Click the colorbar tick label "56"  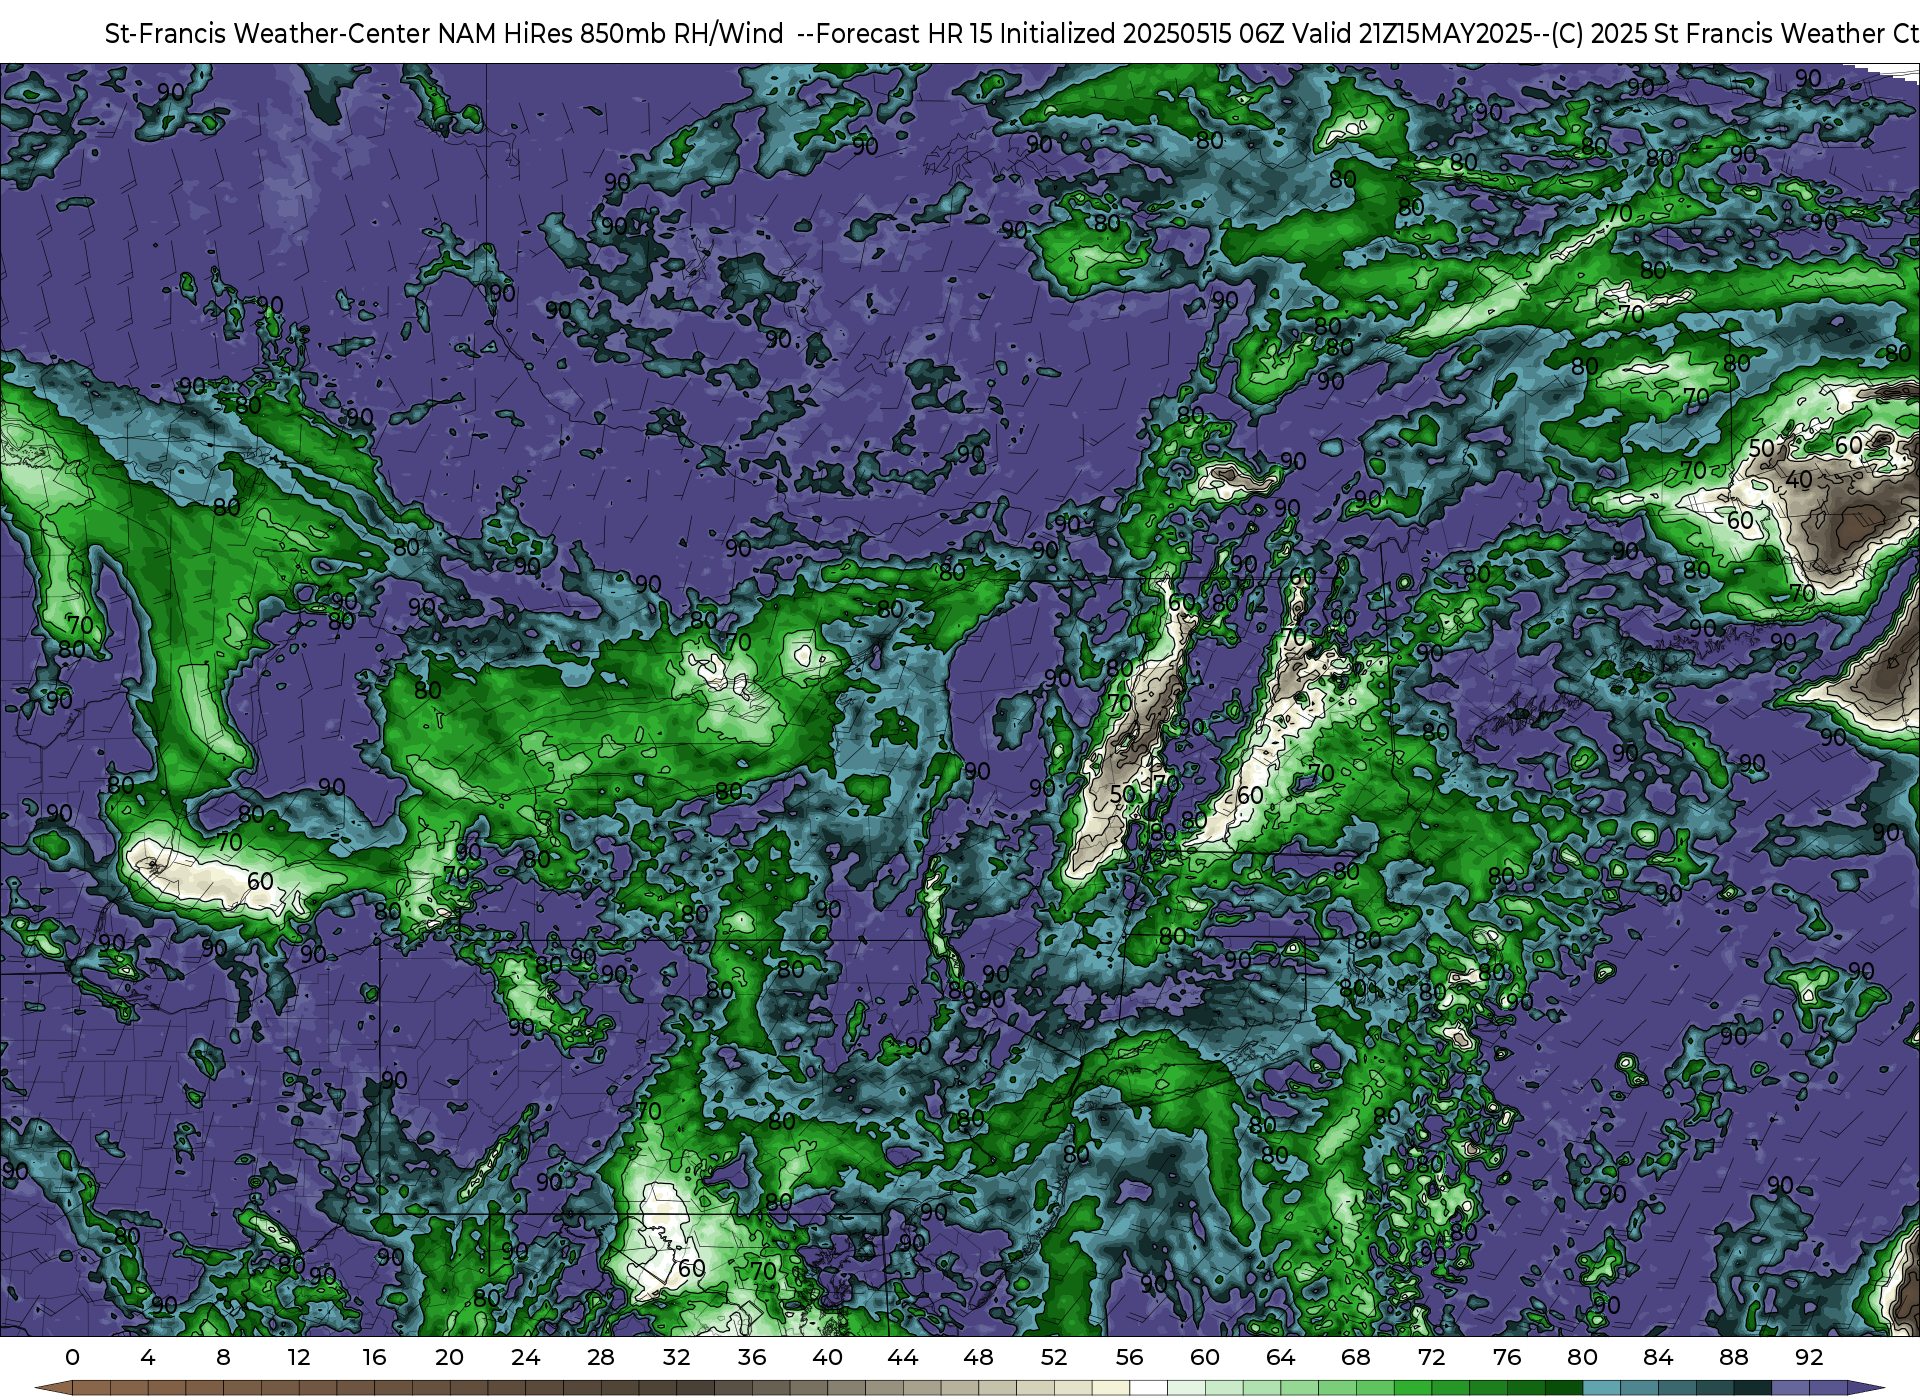(x=1129, y=1357)
